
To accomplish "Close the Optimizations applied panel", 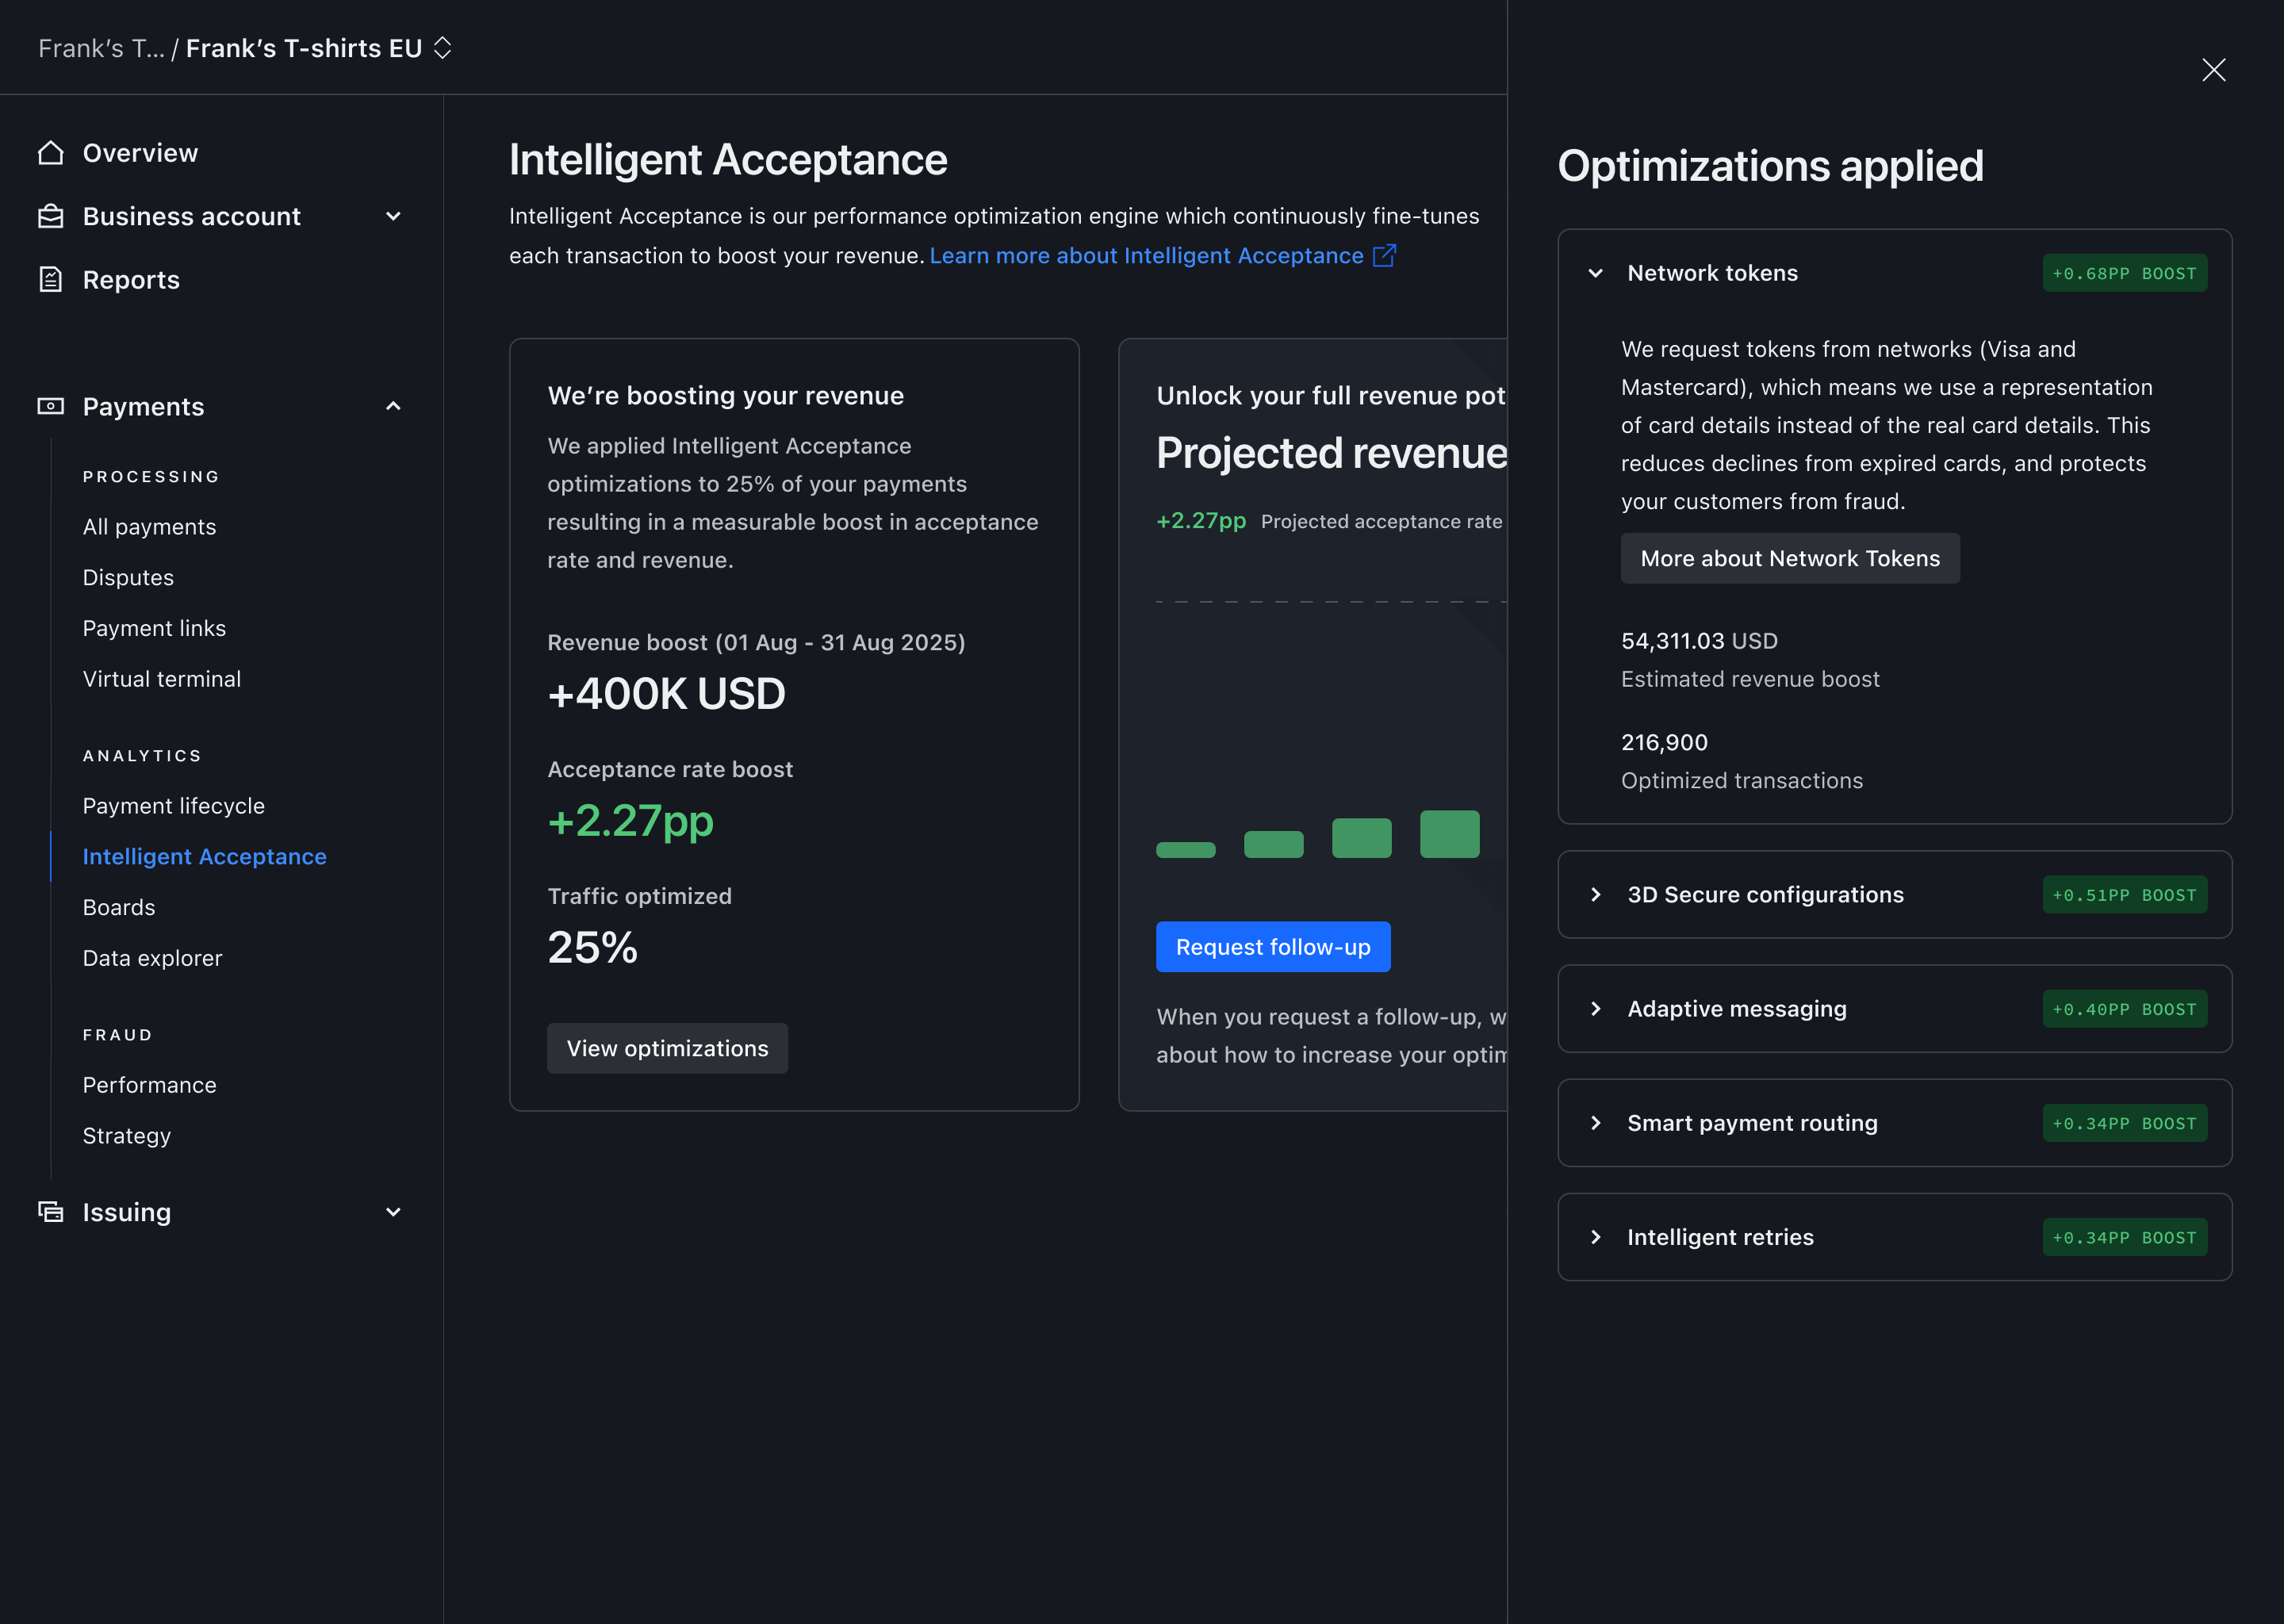I will pyautogui.click(x=2214, y=70).
